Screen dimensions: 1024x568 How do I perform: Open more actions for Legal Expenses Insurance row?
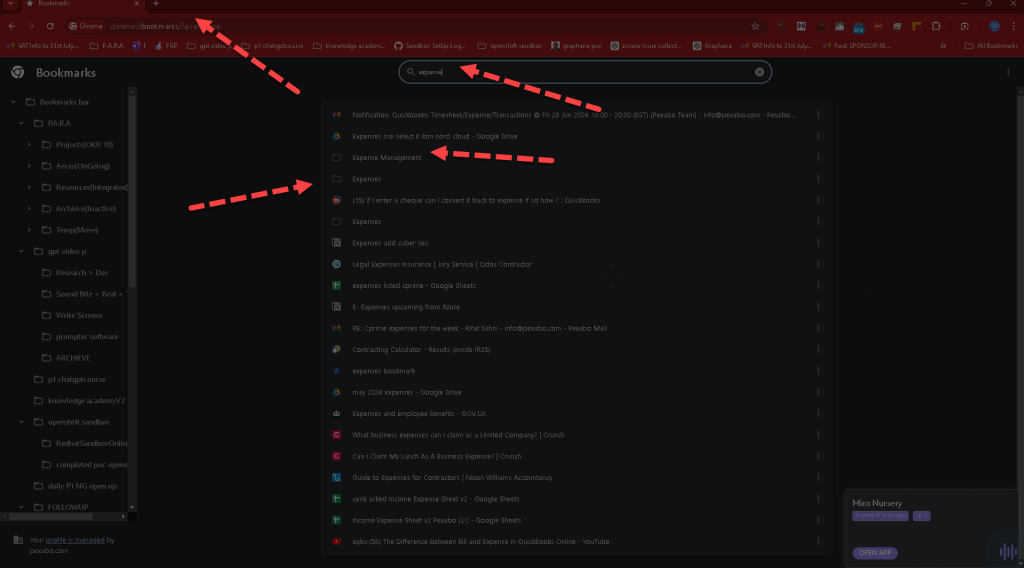coord(818,264)
